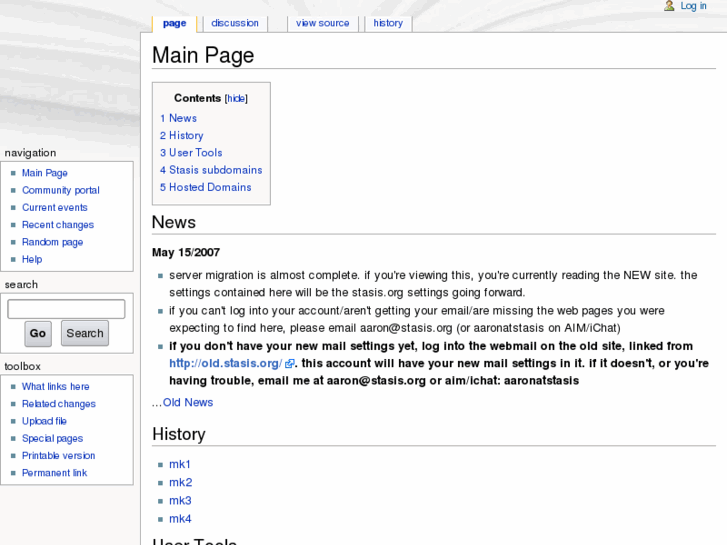This screenshot has width=727, height=545.
Task: Jump to section 4 Stasis subdomains in Contents
Action: point(211,170)
